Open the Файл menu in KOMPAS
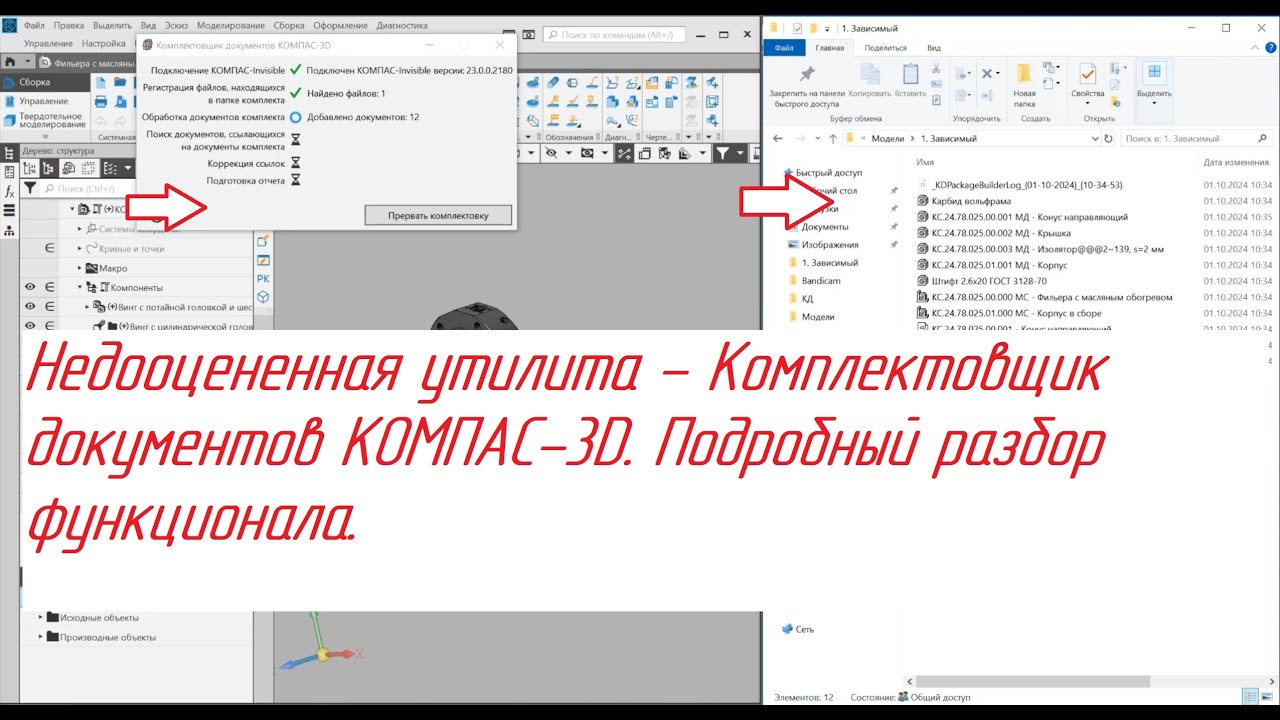1280x720 pixels. [33, 25]
